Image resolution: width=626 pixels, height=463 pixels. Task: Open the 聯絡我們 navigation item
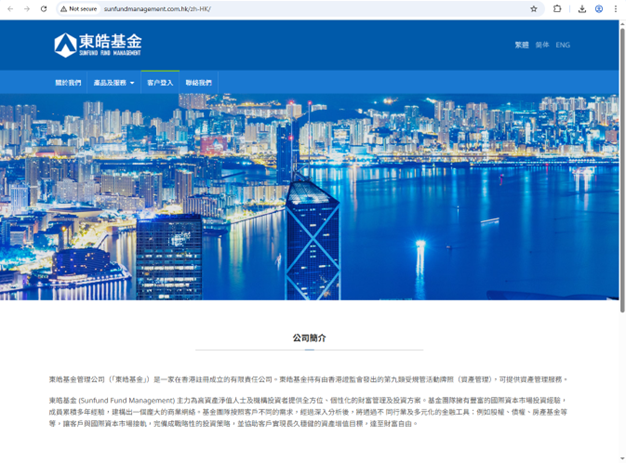tap(199, 82)
